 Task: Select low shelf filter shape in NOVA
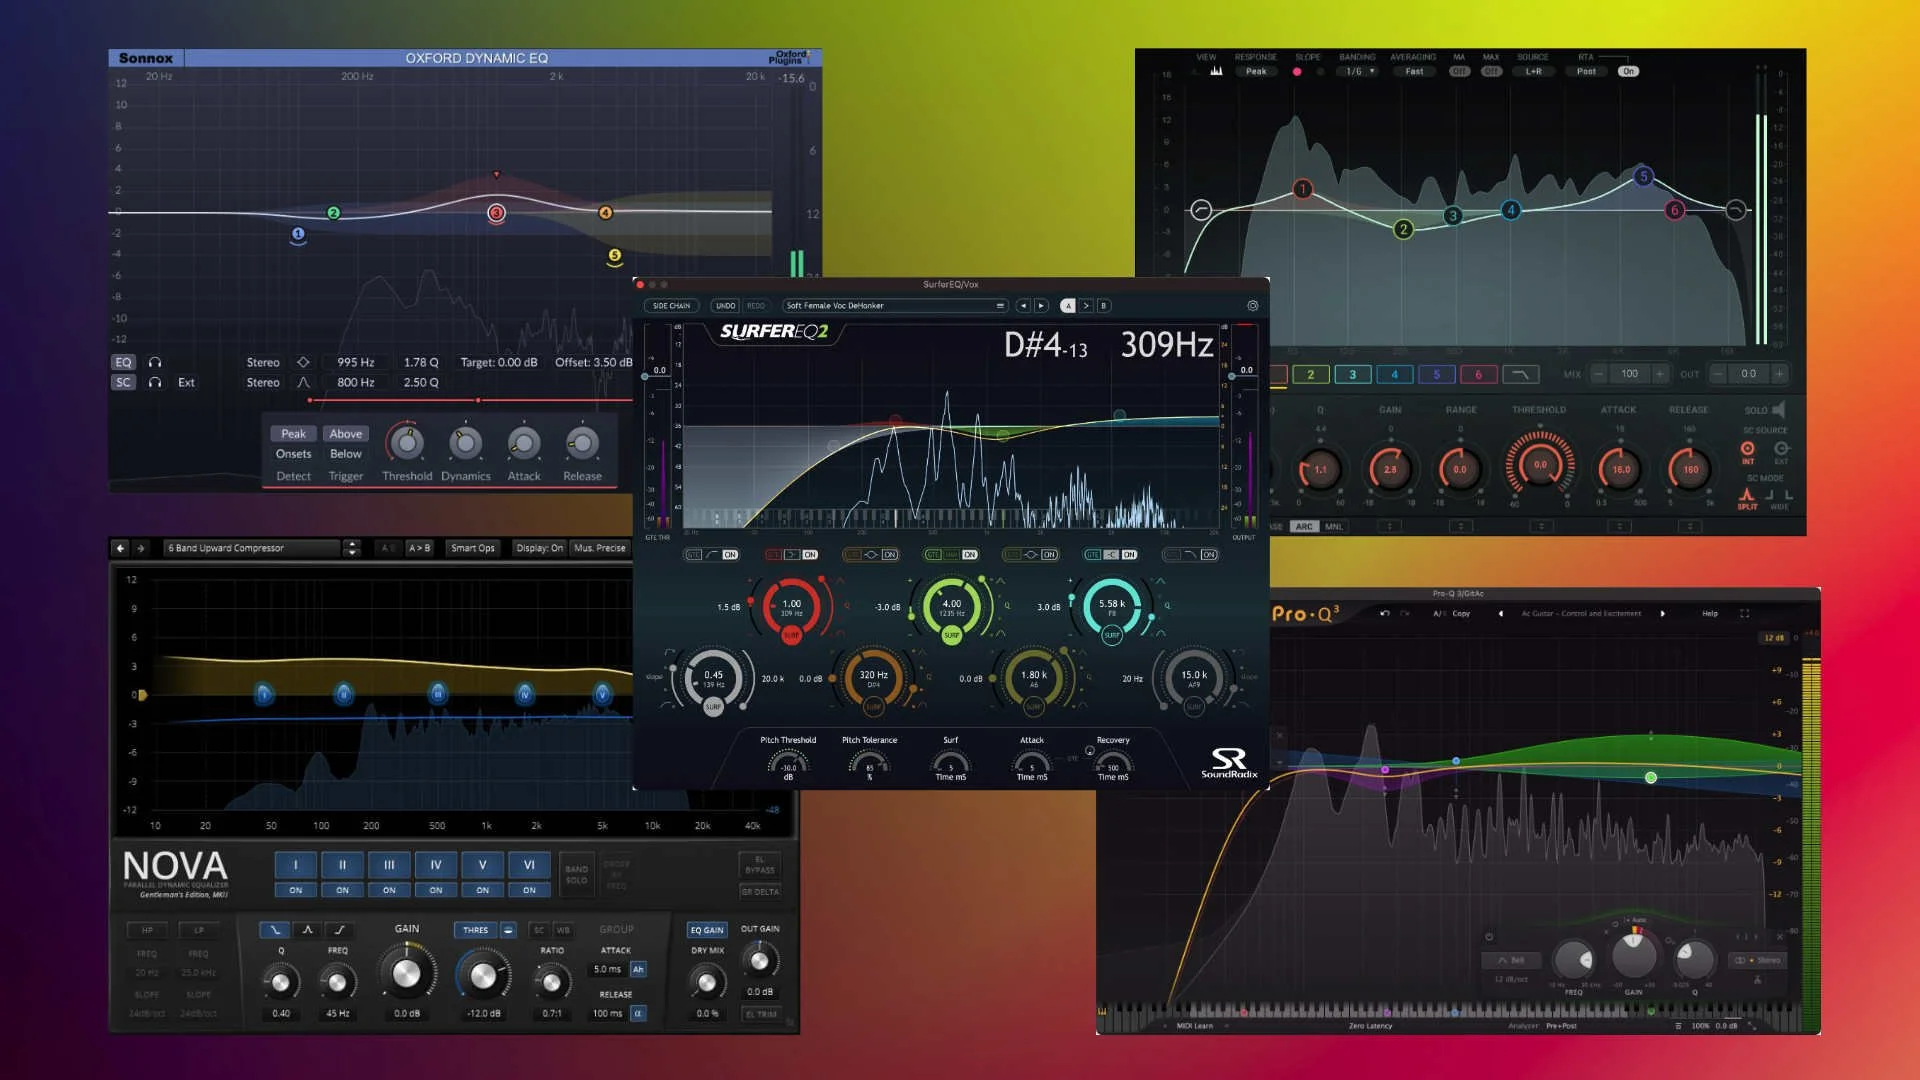click(x=275, y=930)
